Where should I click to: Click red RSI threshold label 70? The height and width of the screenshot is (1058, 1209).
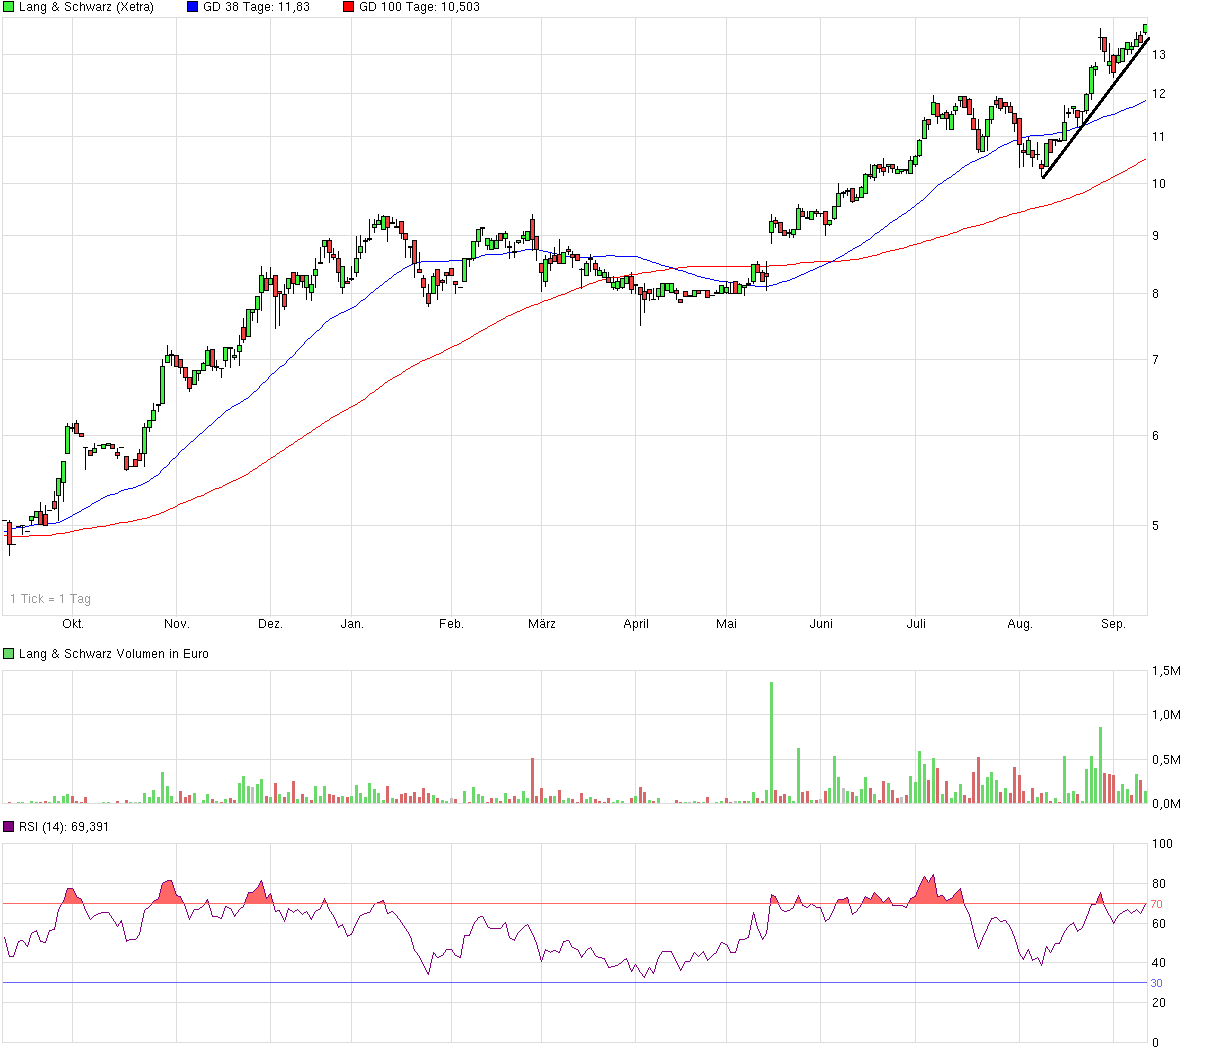coord(1156,904)
